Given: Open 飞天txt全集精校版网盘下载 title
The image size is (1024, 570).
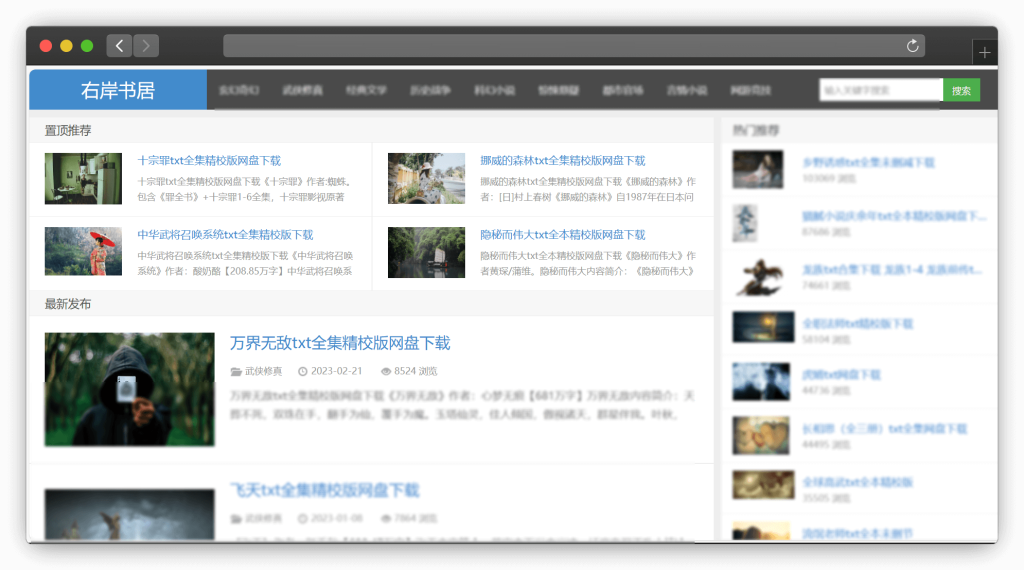Looking at the screenshot, I should click(325, 490).
